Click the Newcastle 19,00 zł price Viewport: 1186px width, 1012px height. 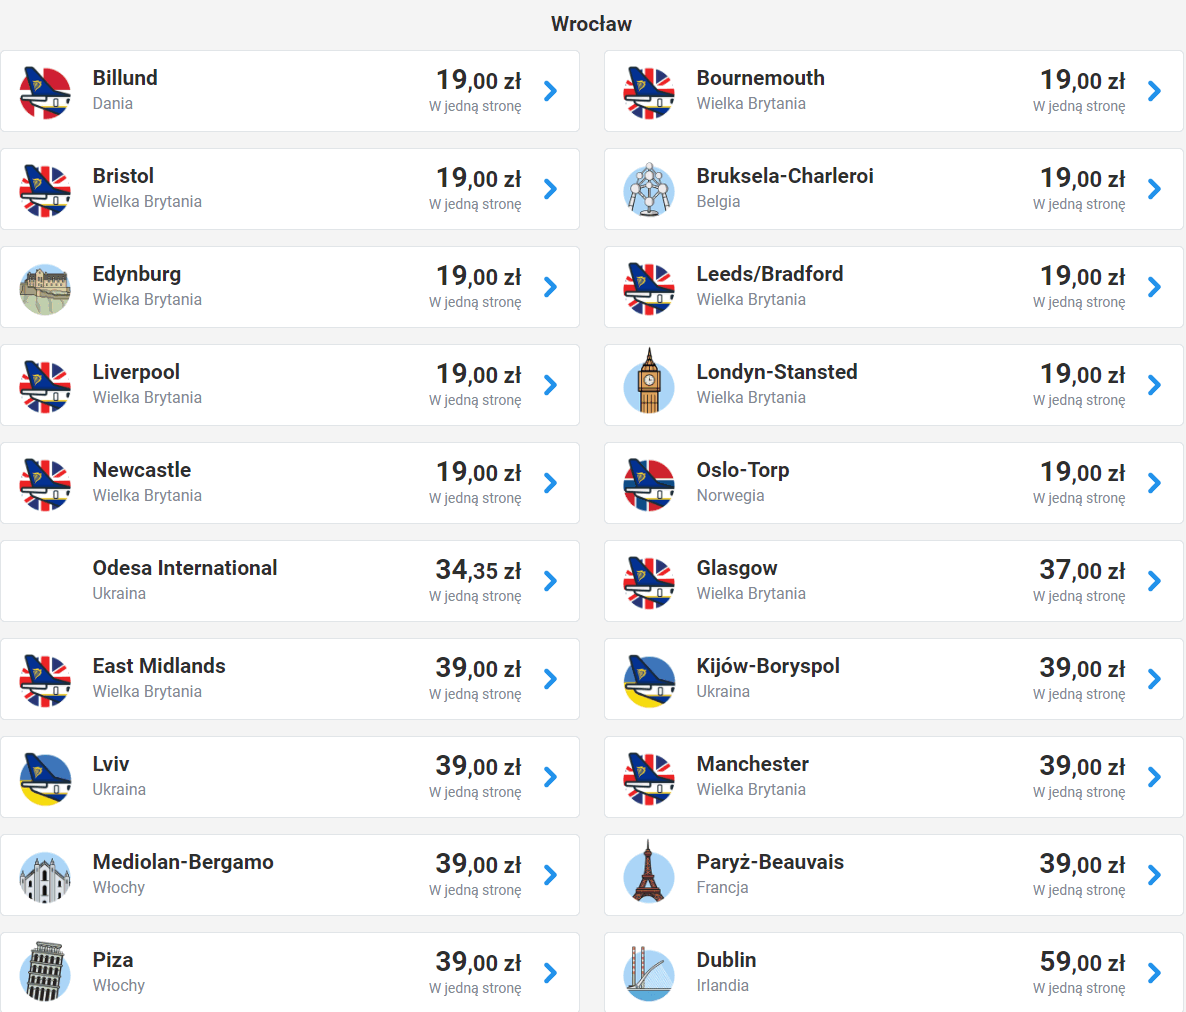(478, 472)
